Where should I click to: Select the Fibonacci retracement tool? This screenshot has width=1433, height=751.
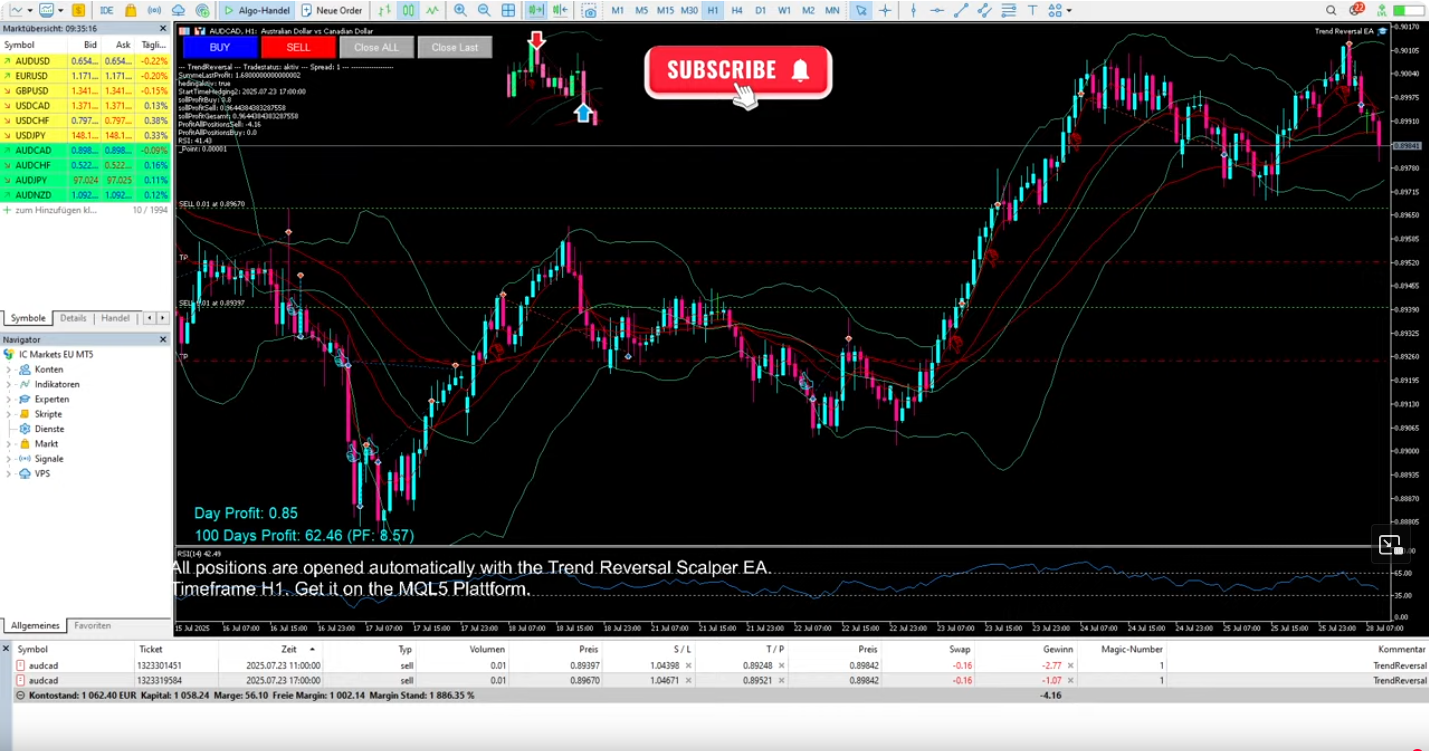coord(1008,10)
